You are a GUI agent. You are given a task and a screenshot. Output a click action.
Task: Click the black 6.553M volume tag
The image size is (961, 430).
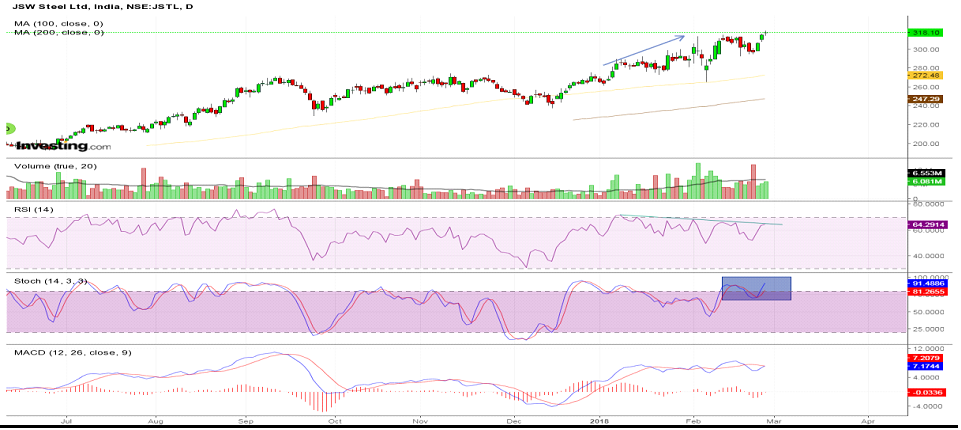925,174
